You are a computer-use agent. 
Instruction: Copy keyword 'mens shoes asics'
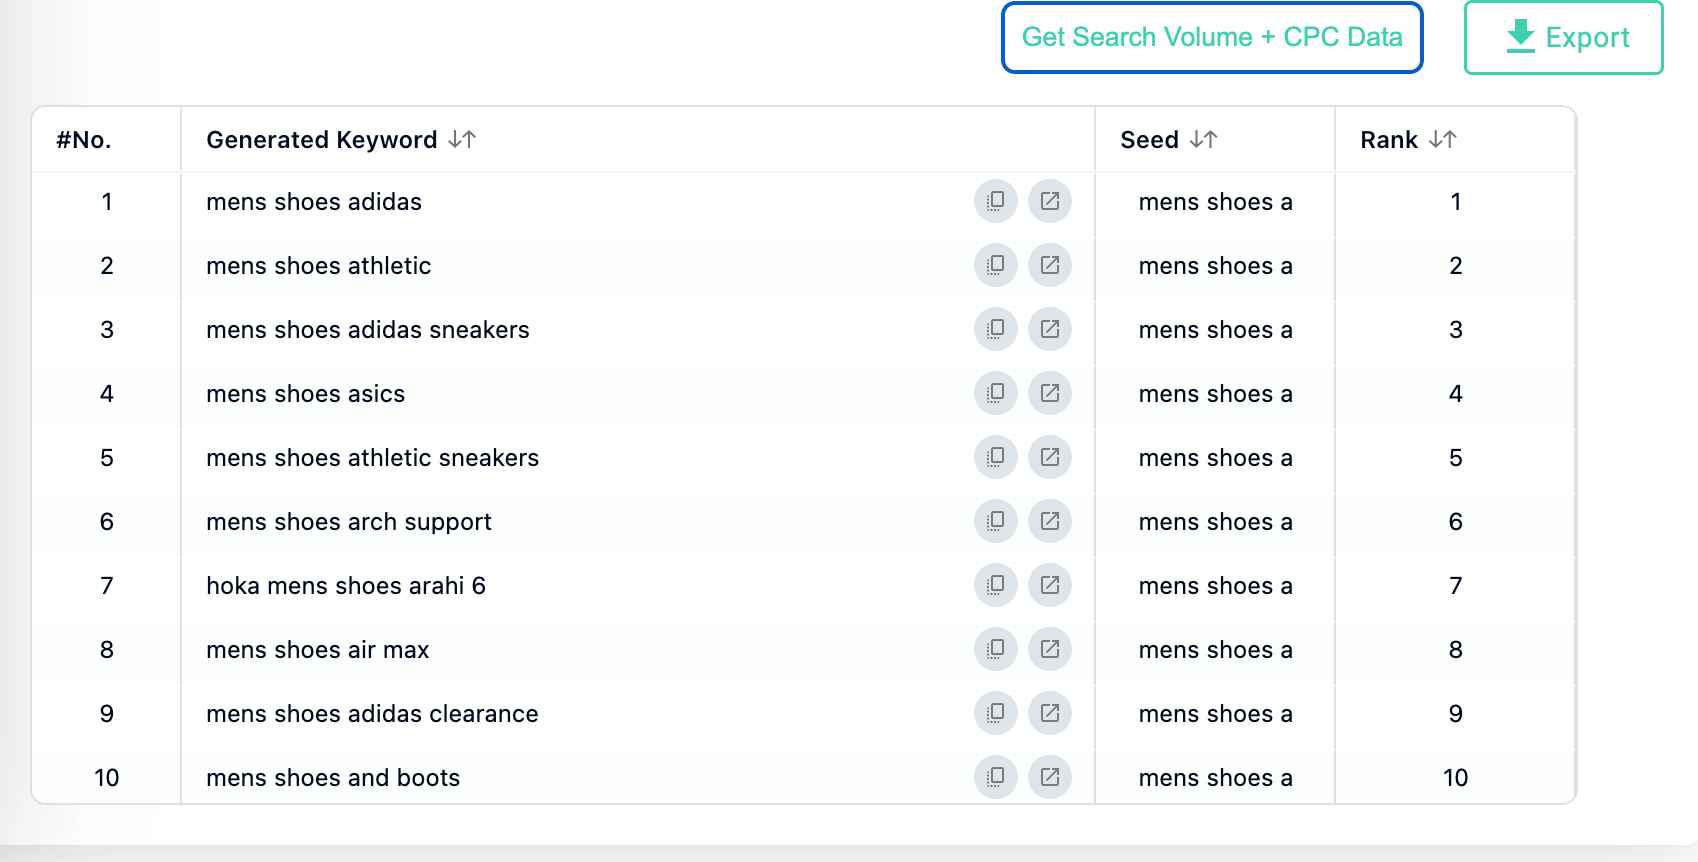[995, 393]
